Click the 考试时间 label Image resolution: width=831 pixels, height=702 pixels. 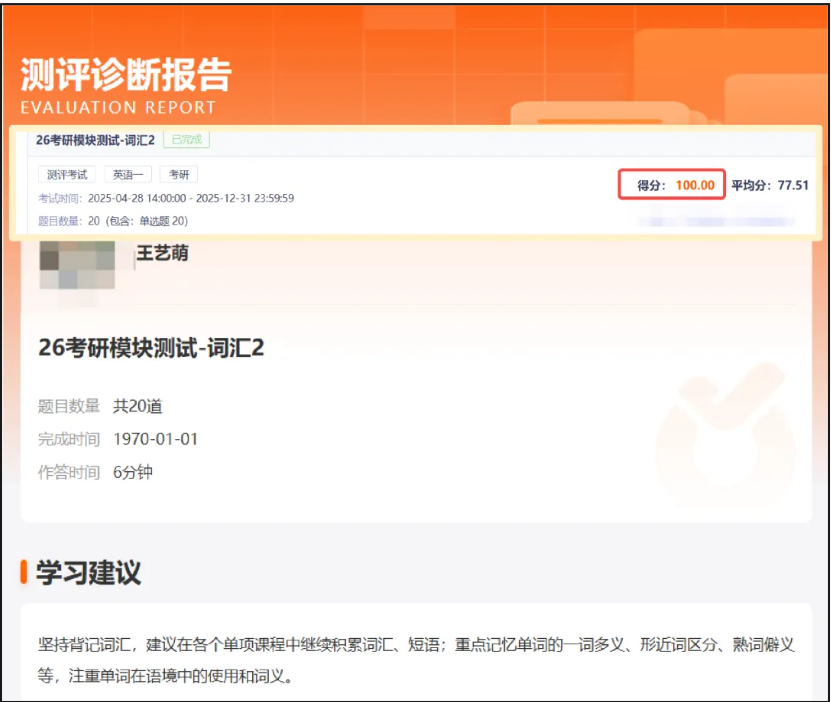(x=60, y=198)
